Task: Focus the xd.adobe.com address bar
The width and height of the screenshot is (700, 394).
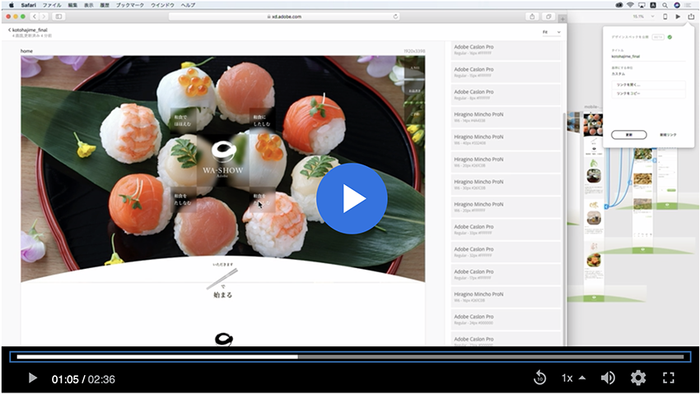Action: [x=284, y=17]
